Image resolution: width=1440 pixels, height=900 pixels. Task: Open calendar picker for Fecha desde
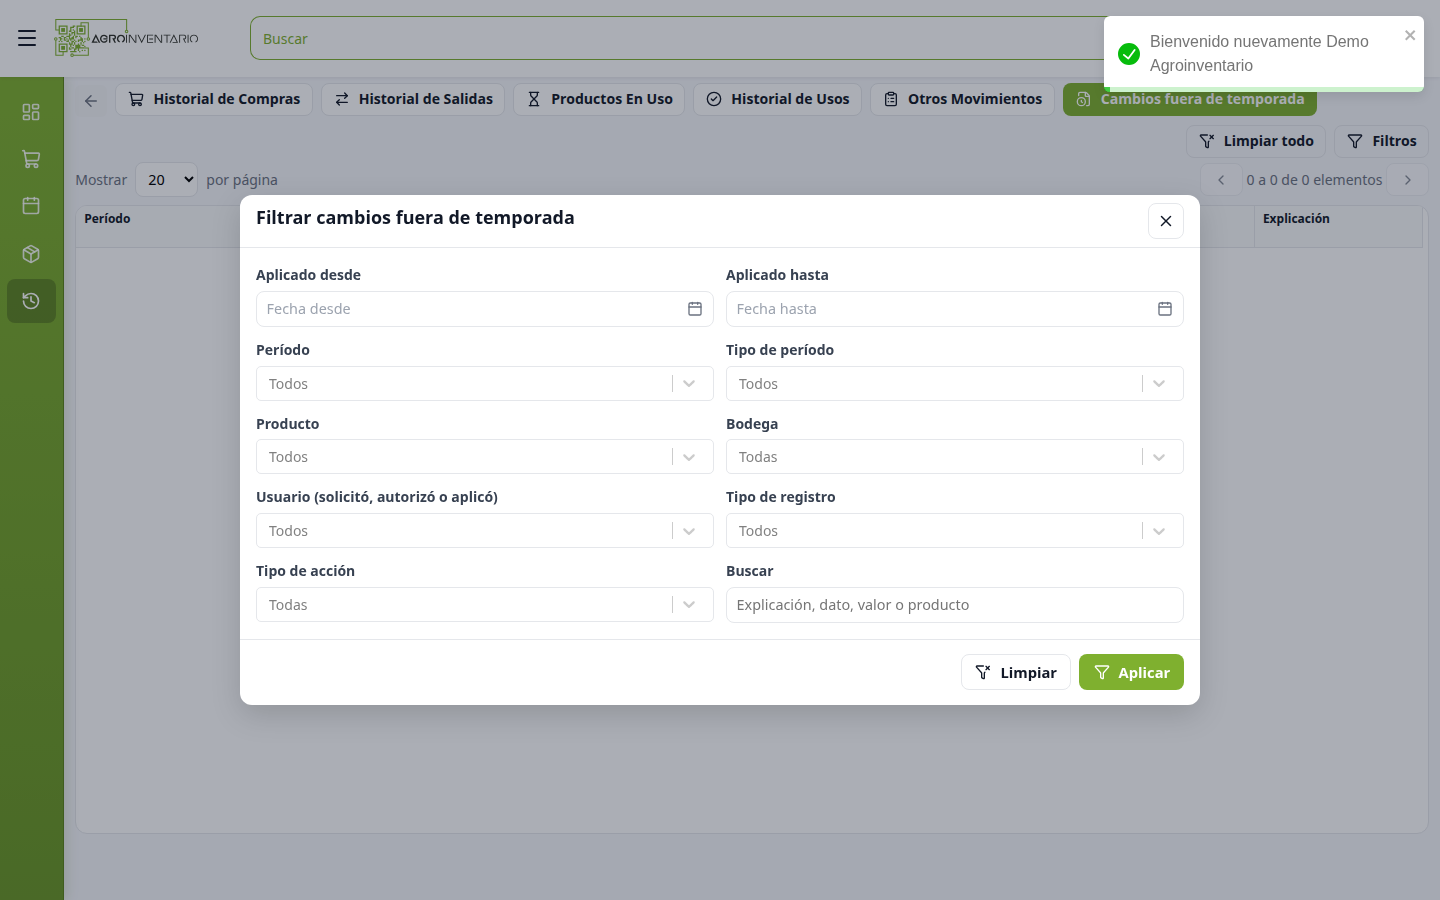pos(695,309)
